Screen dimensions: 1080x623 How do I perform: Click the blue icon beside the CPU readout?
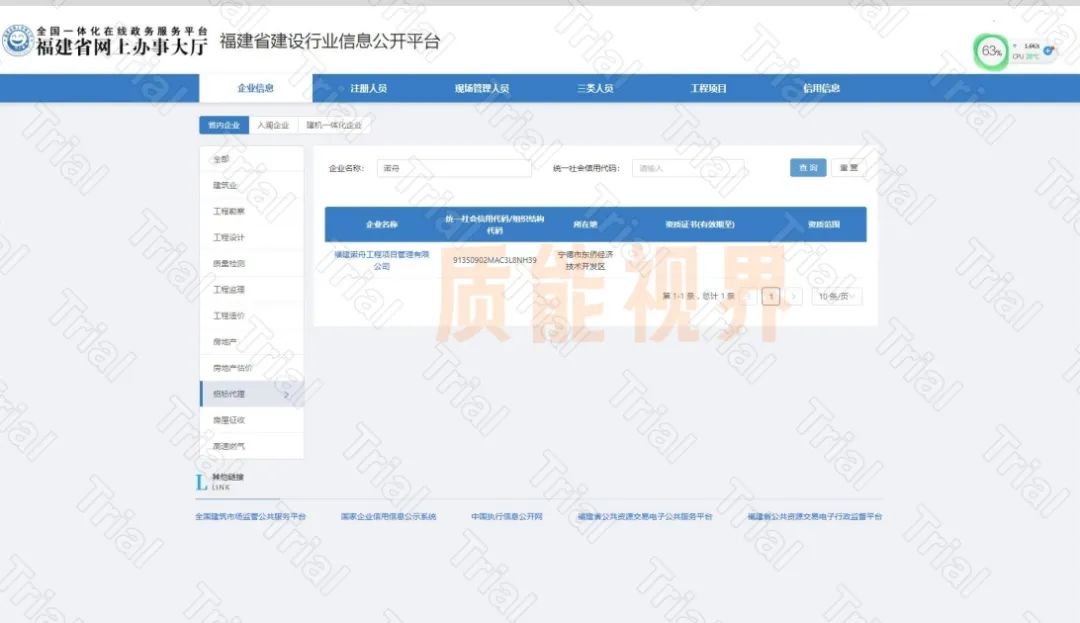point(1048,51)
